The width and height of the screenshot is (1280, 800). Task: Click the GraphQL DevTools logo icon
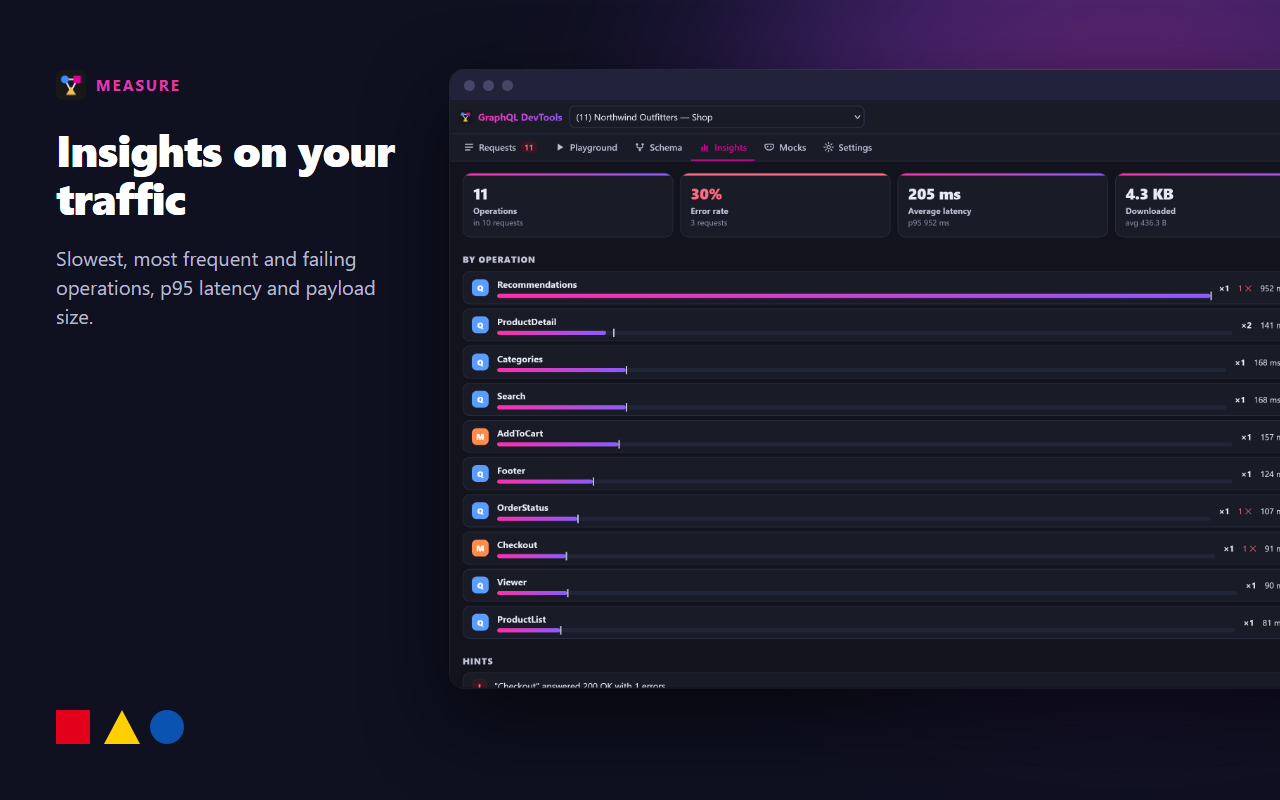click(x=465, y=117)
